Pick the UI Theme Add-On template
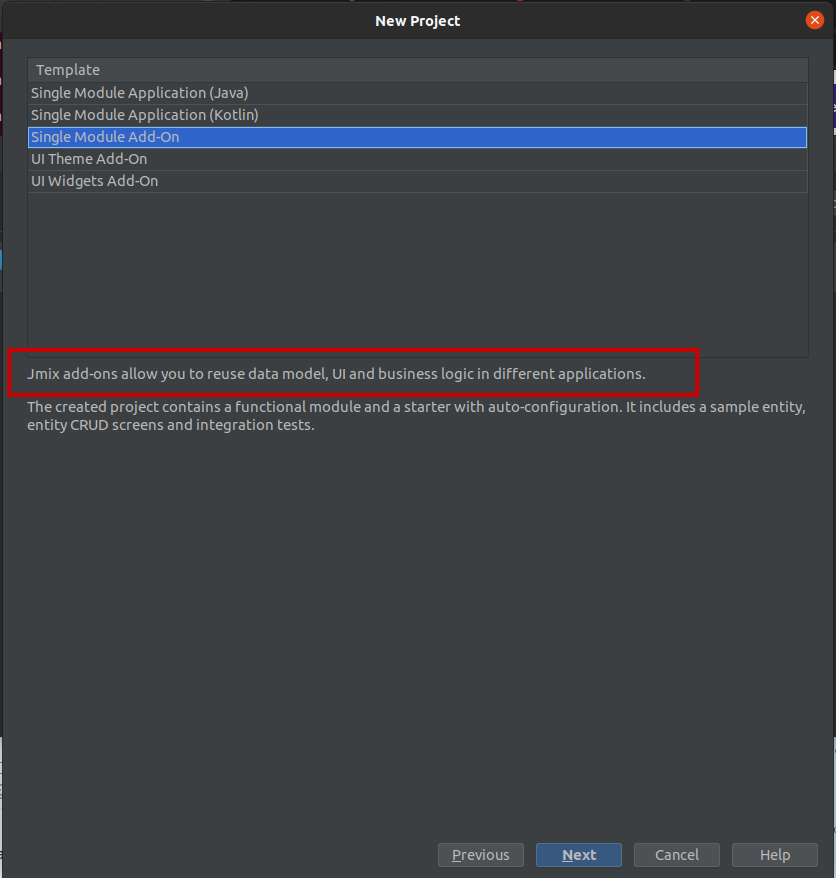This screenshot has height=878, width=836. [418, 160]
